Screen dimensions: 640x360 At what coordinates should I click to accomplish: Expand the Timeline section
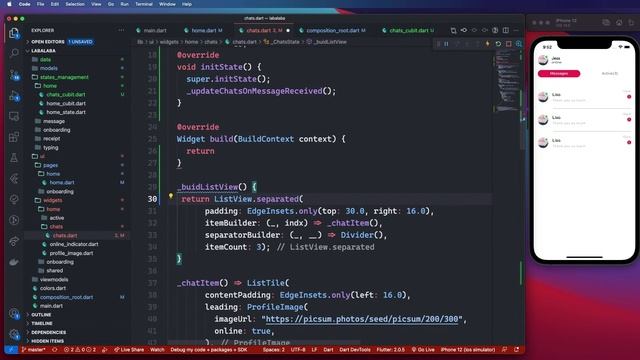click(x=42, y=323)
